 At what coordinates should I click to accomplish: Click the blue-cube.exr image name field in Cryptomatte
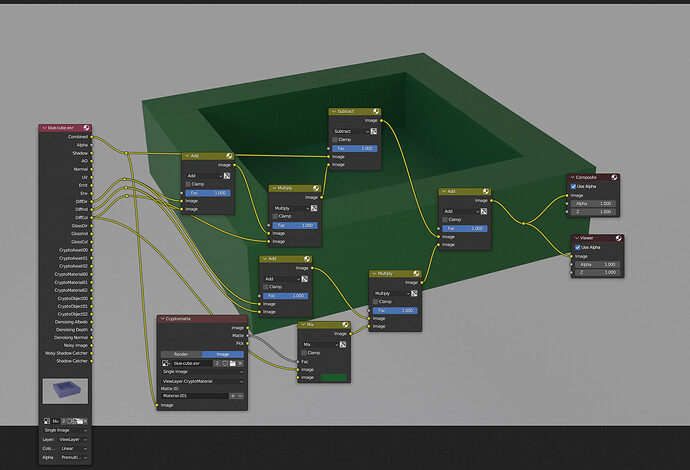[192, 364]
